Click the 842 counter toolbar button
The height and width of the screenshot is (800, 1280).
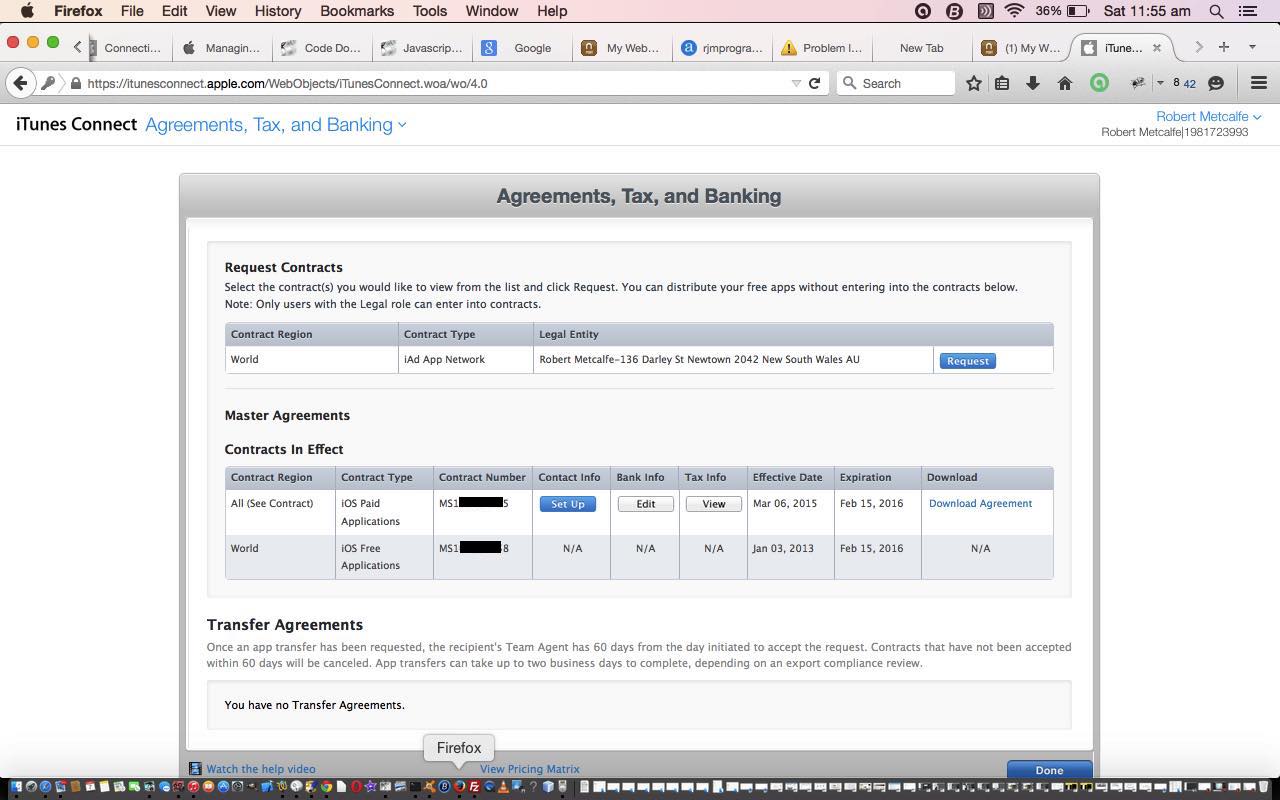point(1184,83)
